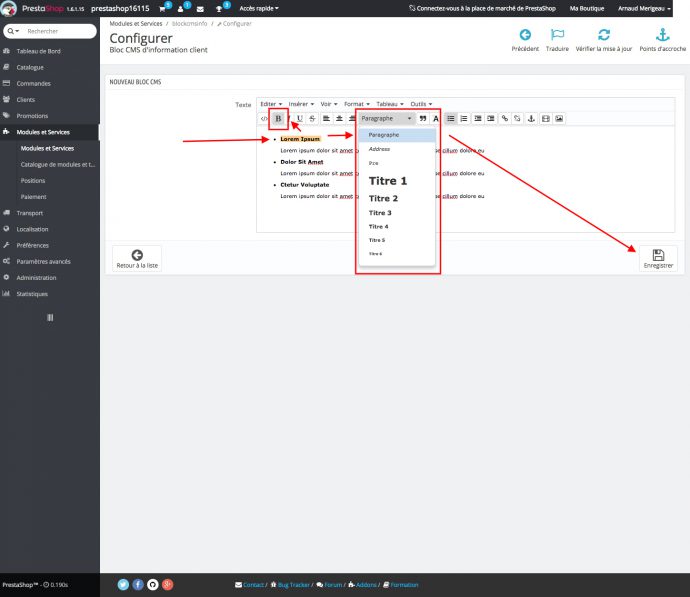Insert a blockquote with the quote icon
Image resolution: width=690 pixels, height=597 pixels.
pos(423,118)
